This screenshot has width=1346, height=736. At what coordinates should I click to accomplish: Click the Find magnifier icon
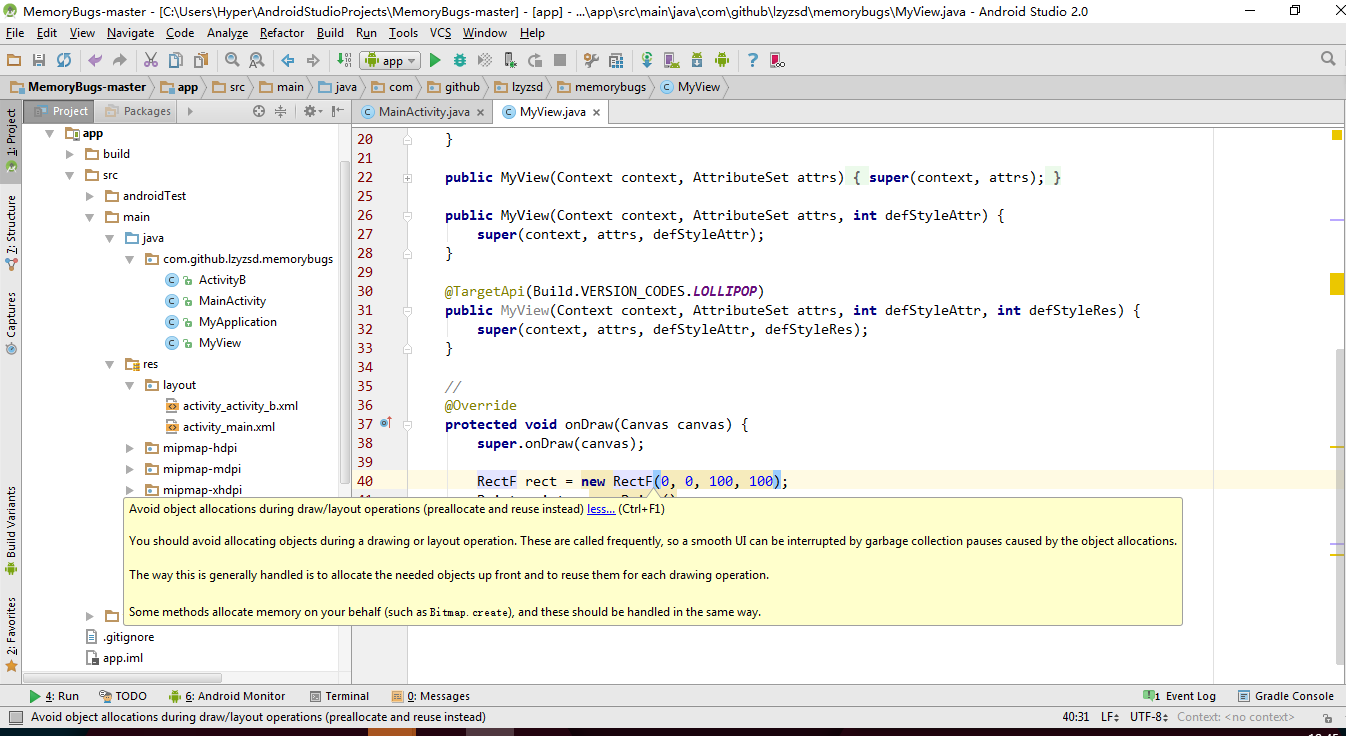pyautogui.click(x=232, y=60)
